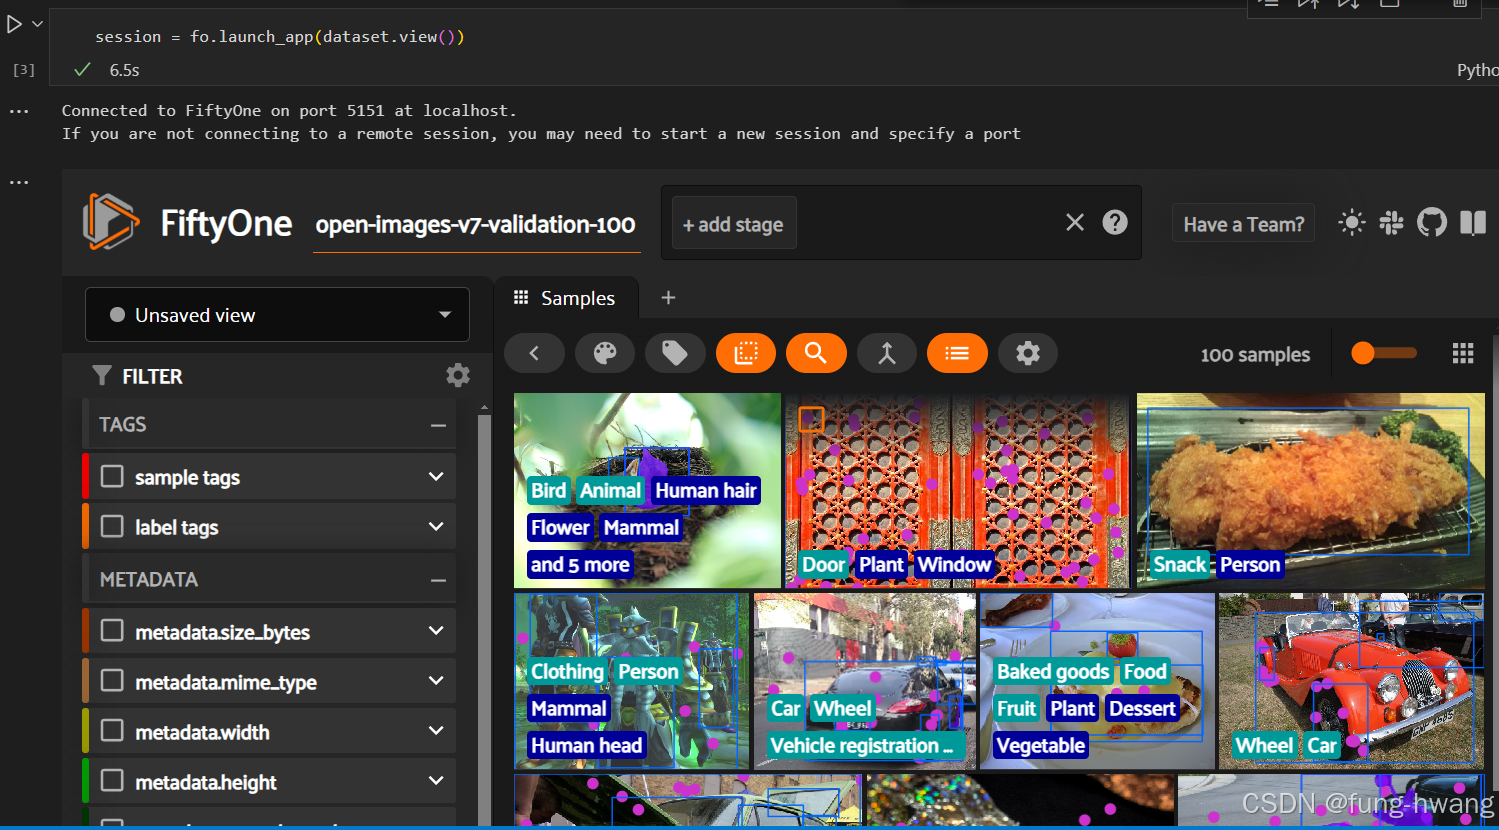Expand the metadata.mime_type filter
The height and width of the screenshot is (830, 1499).
click(436, 680)
